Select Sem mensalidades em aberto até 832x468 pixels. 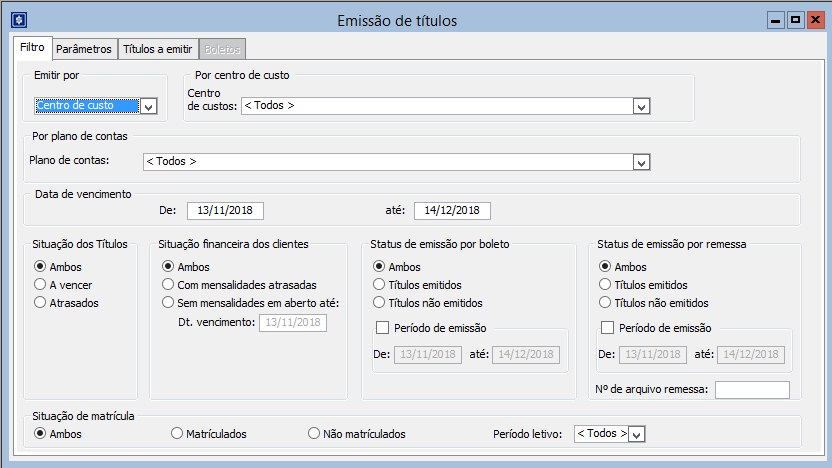point(168,303)
